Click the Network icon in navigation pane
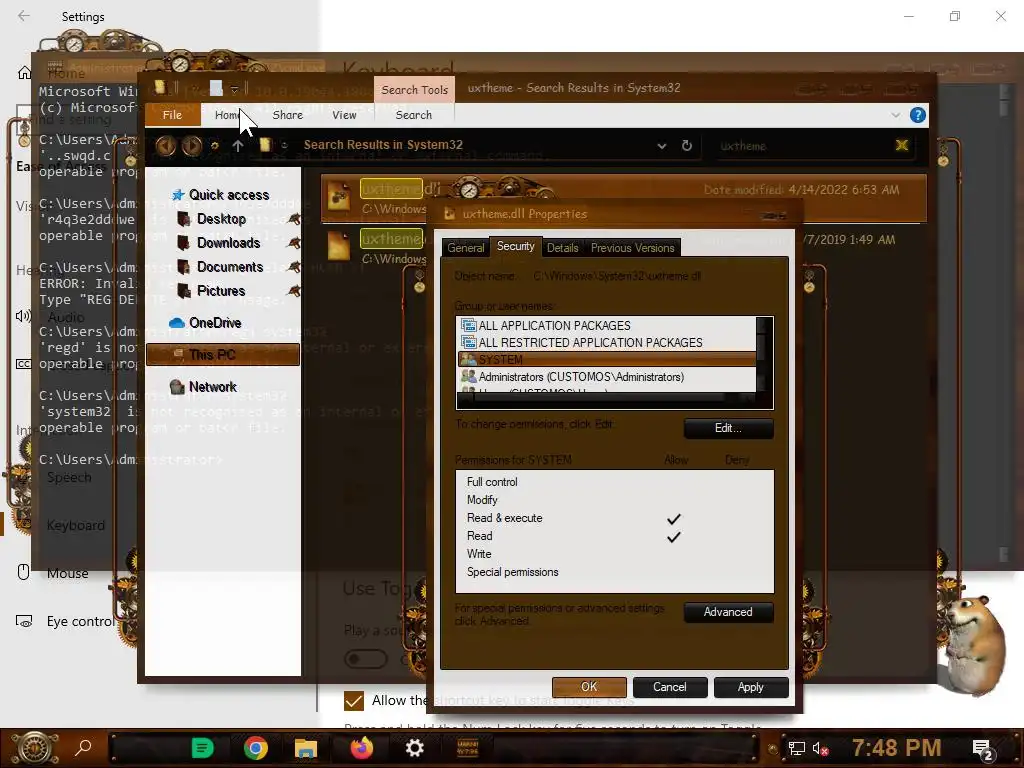Screen dimensions: 1024x768 tap(176, 387)
